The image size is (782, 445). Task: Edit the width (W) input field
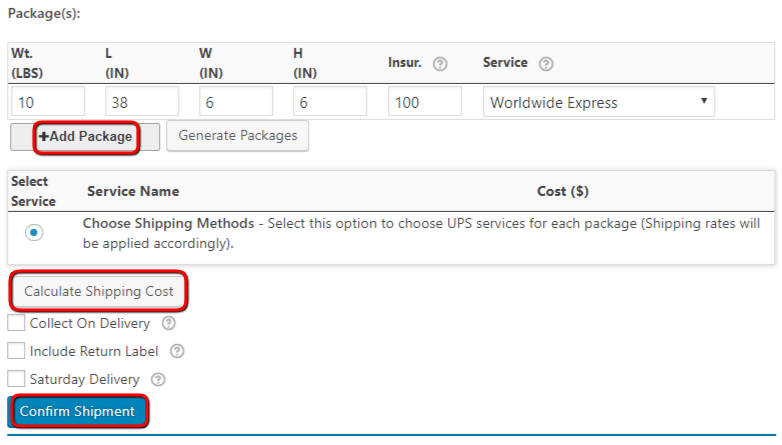coord(236,101)
